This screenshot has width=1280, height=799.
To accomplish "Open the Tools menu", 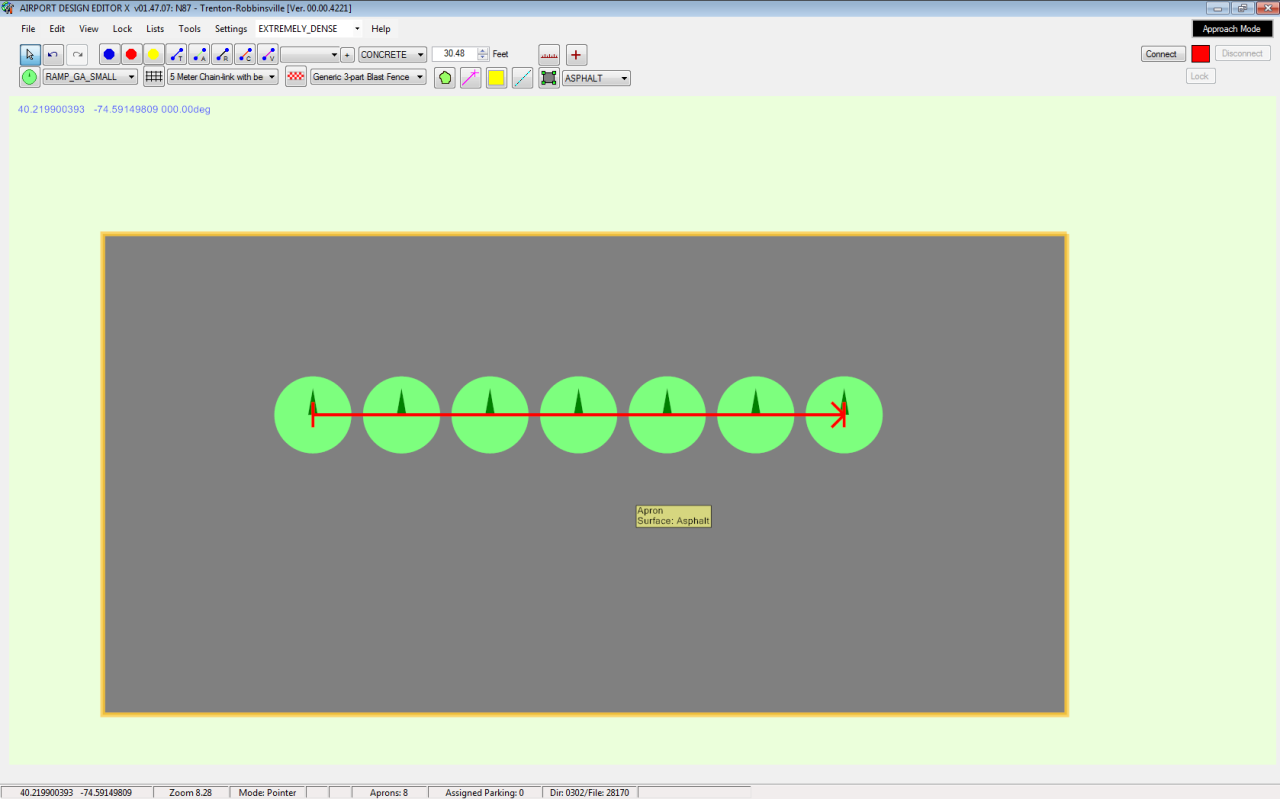I will [190, 29].
